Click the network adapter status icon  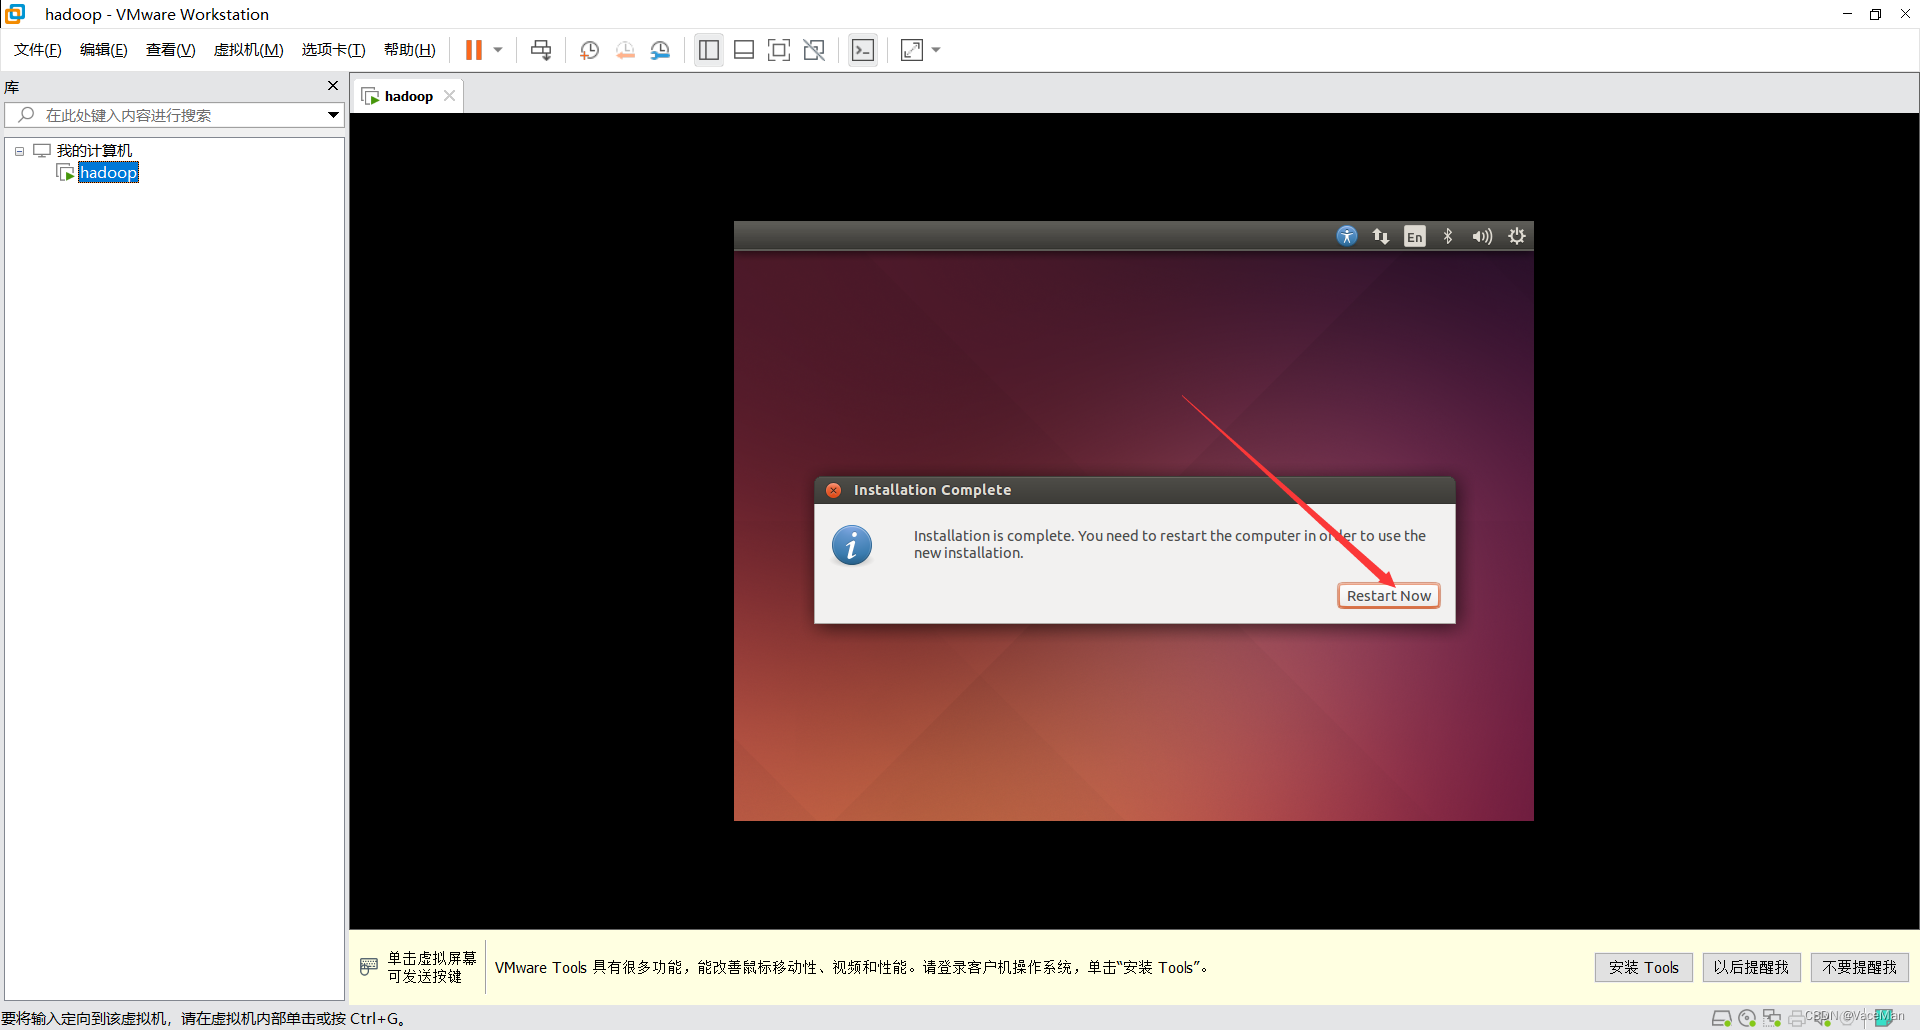[x=1771, y=1018]
